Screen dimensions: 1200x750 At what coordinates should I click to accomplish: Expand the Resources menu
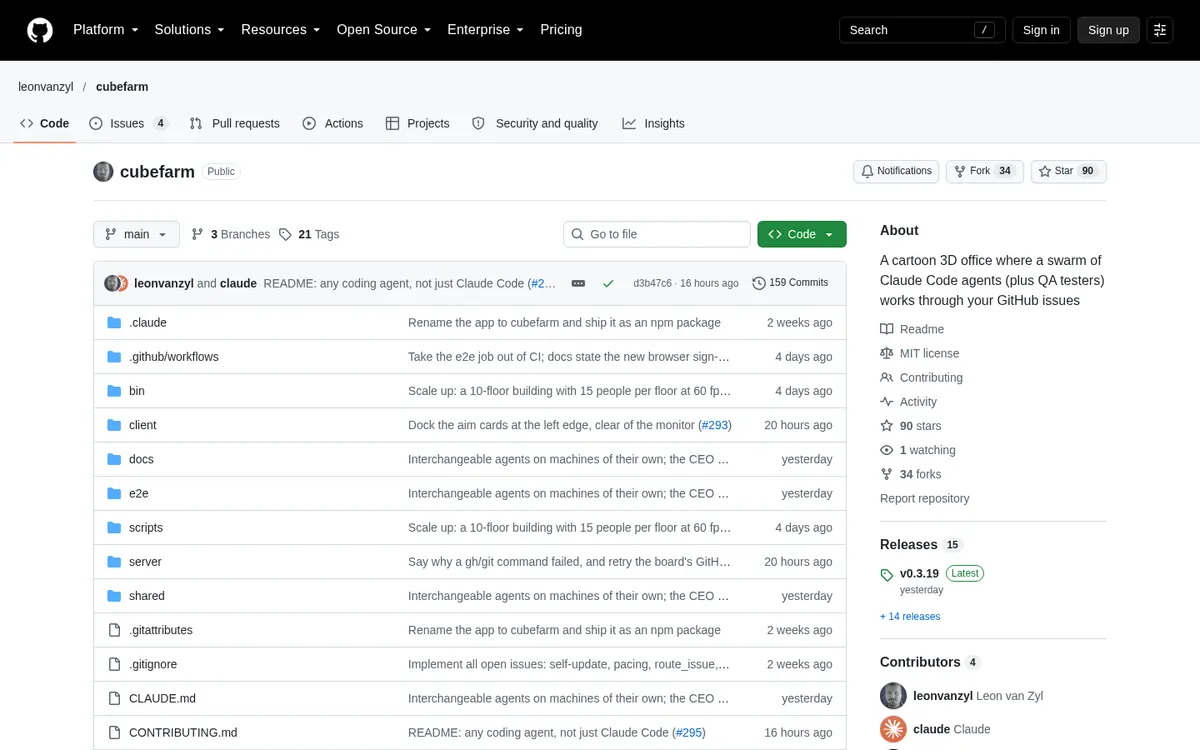click(281, 30)
